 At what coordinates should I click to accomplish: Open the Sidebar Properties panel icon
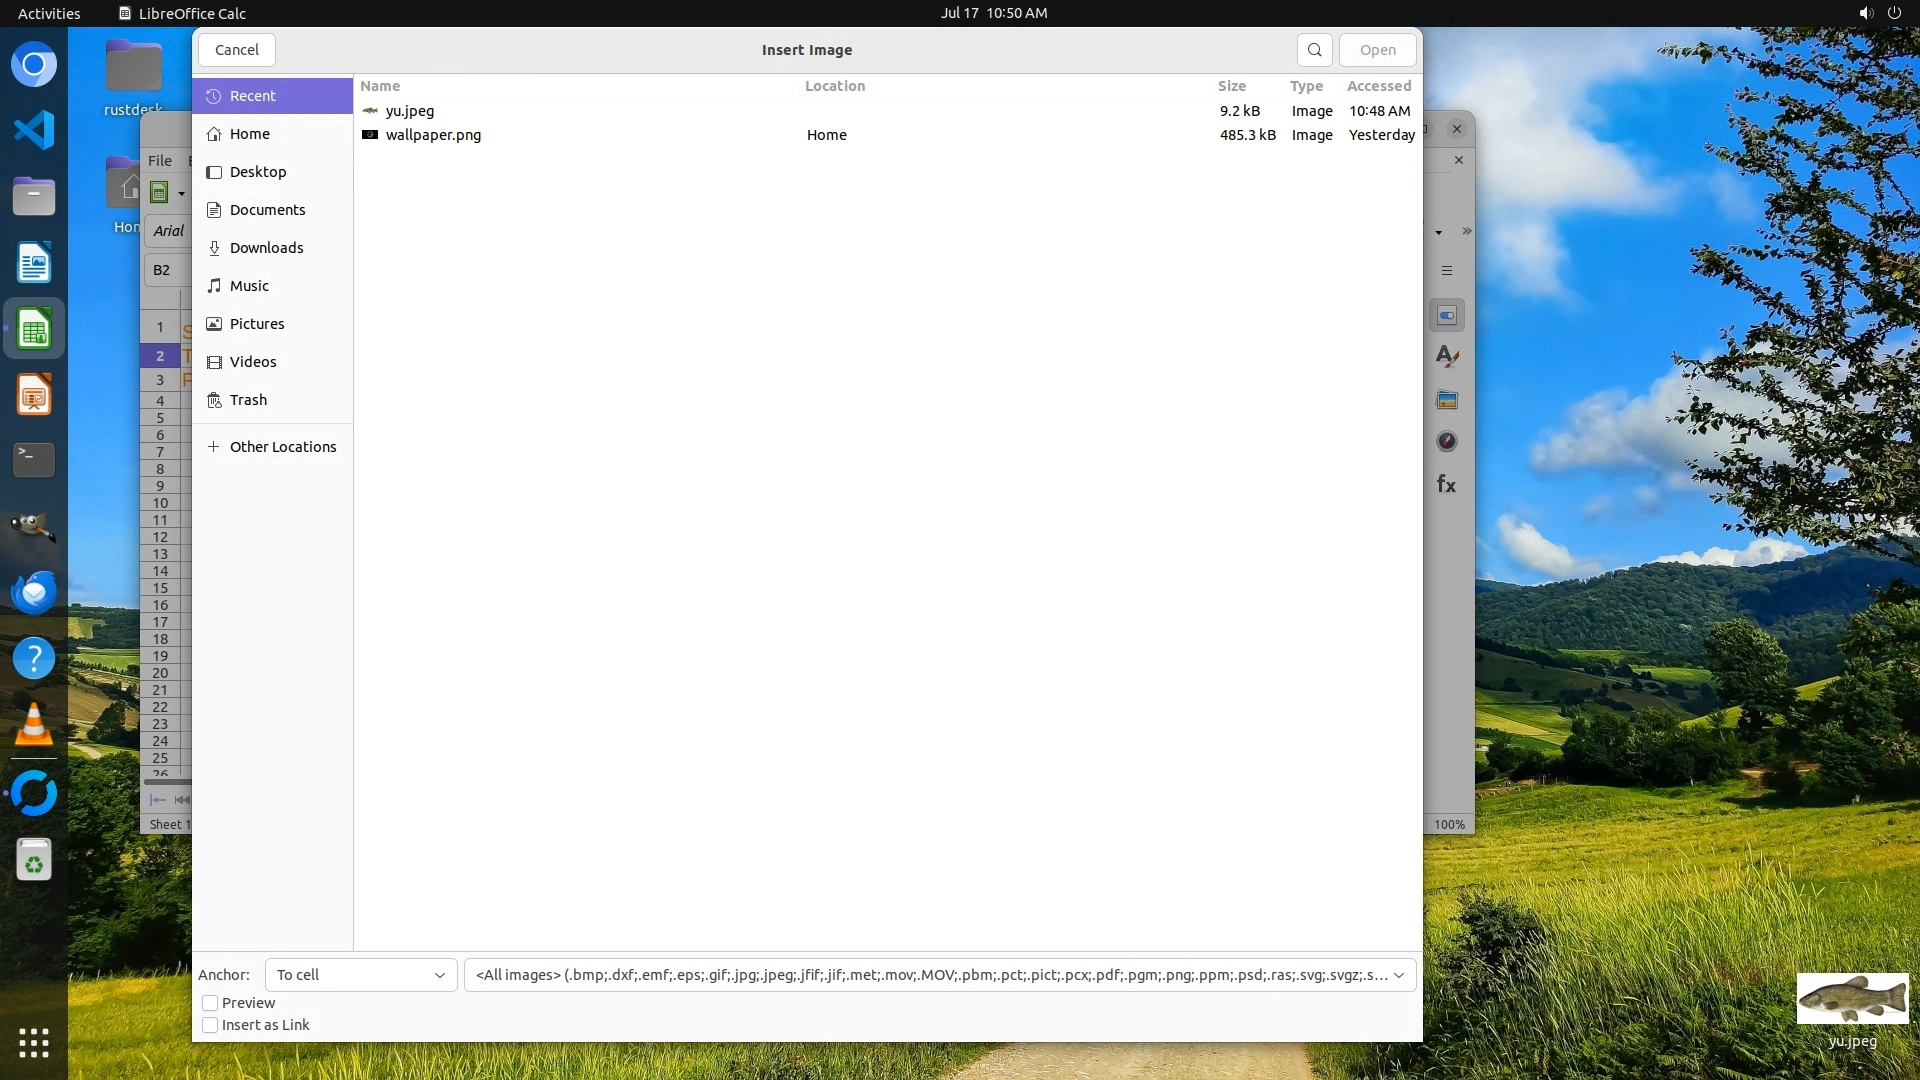1447,316
